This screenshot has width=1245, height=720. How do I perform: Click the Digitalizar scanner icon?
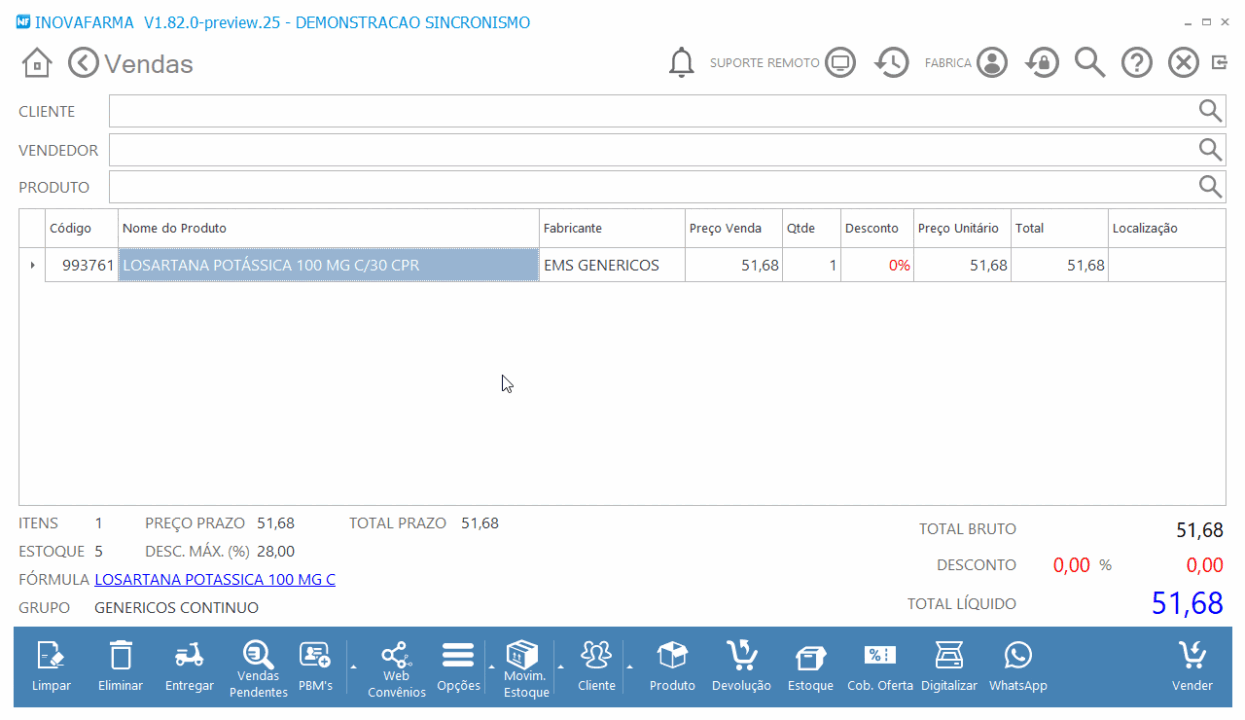click(949, 667)
